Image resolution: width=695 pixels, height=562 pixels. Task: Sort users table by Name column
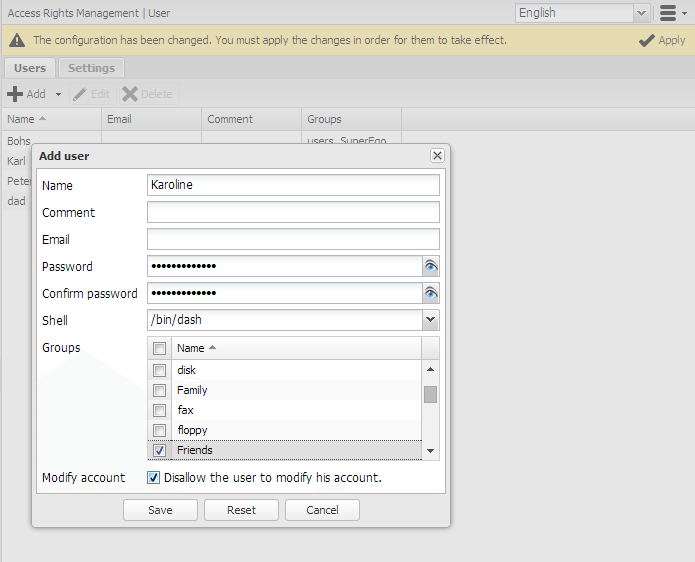[51, 119]
